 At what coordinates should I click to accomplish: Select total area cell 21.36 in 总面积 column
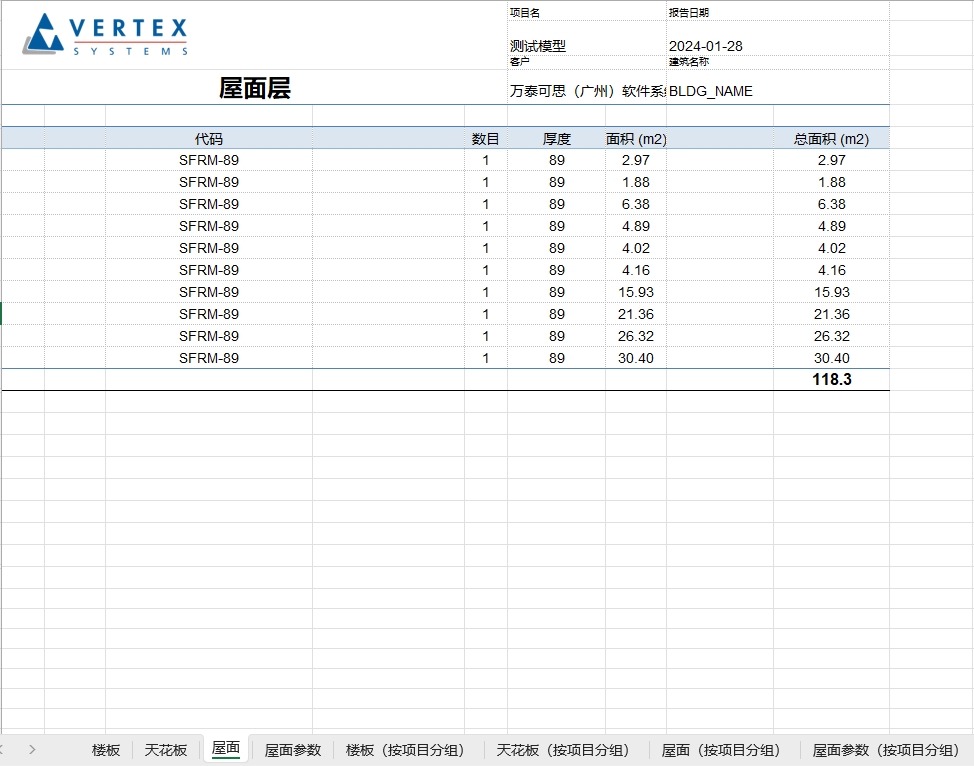pos(831,314)
